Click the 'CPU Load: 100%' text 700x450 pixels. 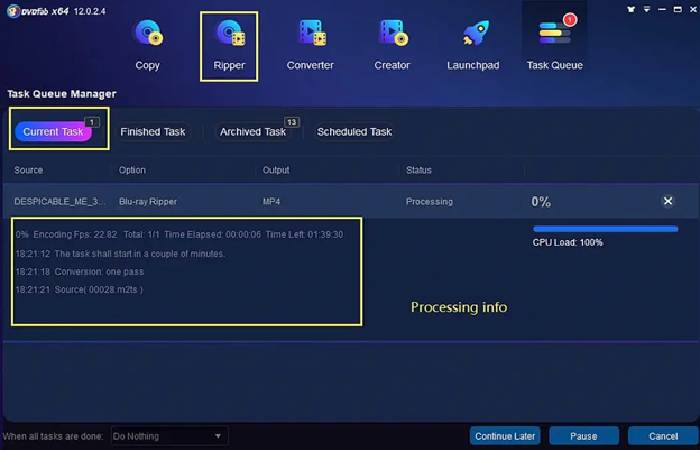coord(567,242)
